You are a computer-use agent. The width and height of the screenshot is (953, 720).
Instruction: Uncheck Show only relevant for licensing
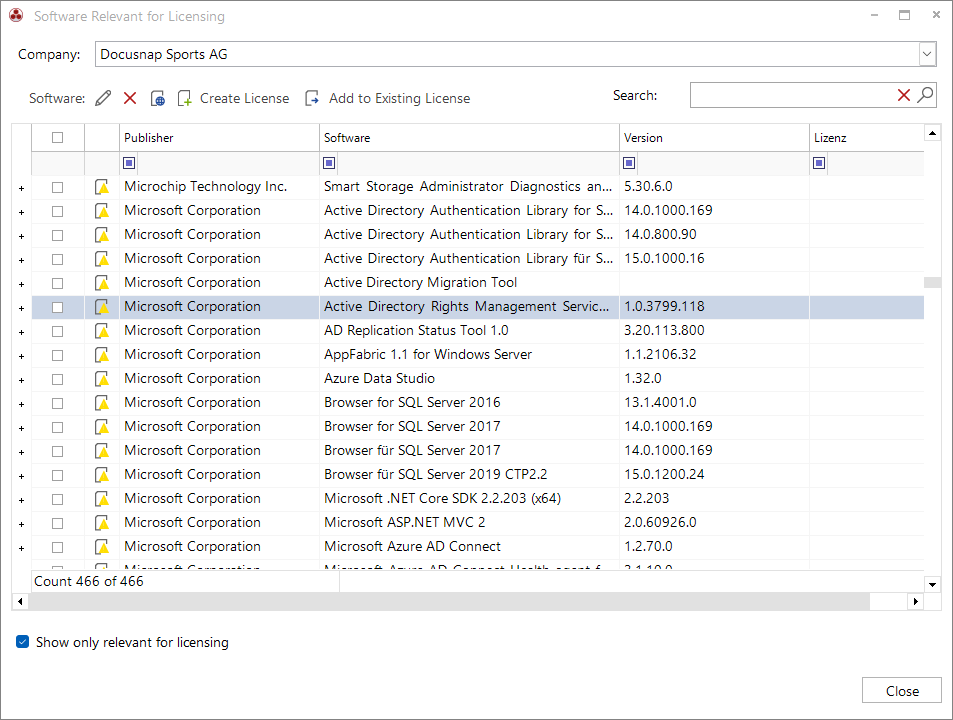point(22,642)
